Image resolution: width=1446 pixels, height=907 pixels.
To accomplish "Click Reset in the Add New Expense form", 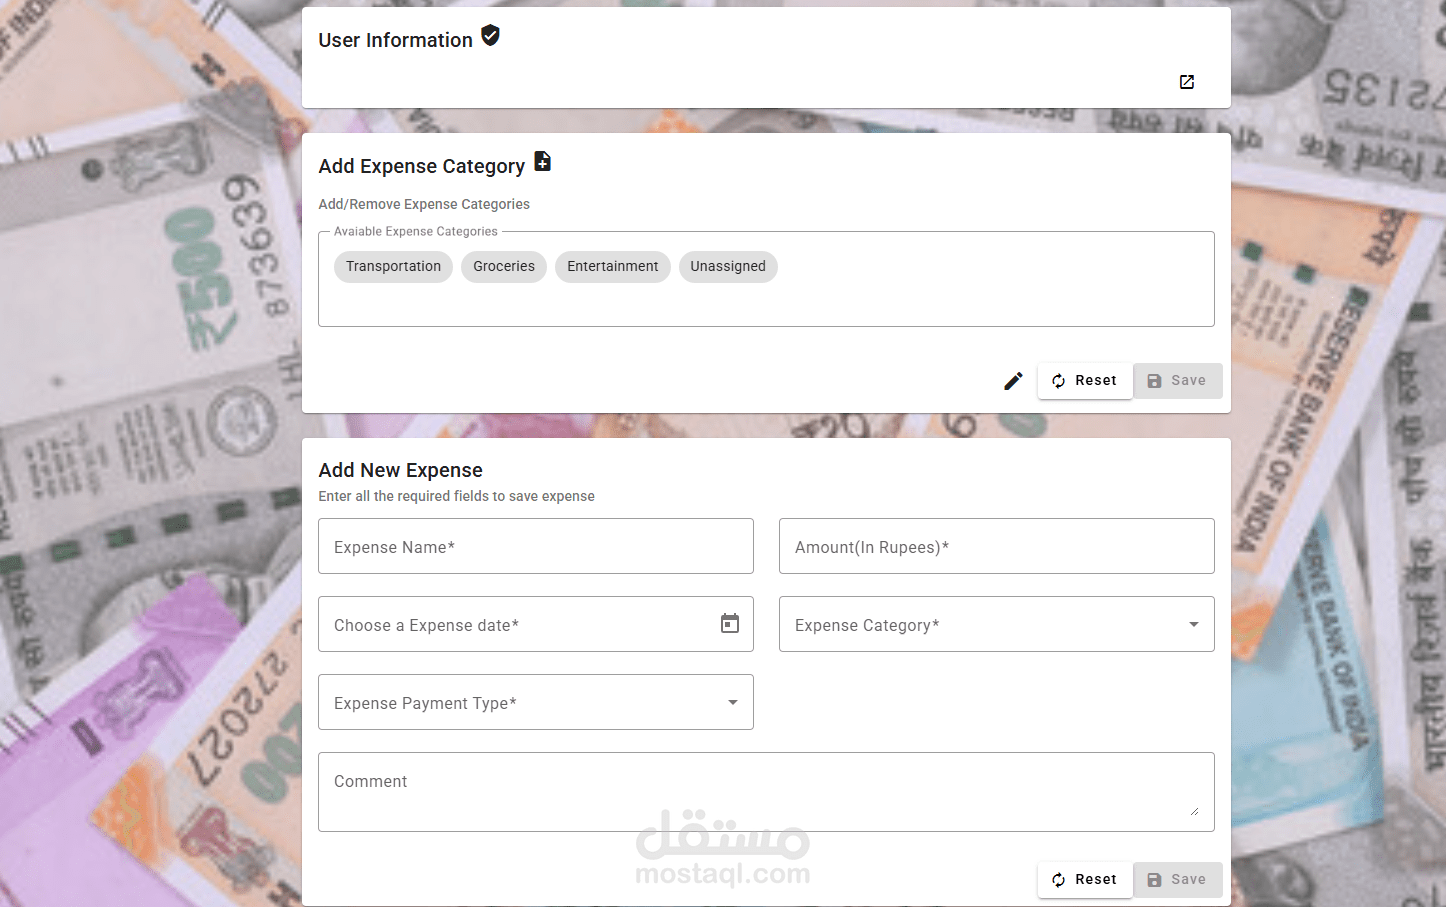I will pos(1085,880).
